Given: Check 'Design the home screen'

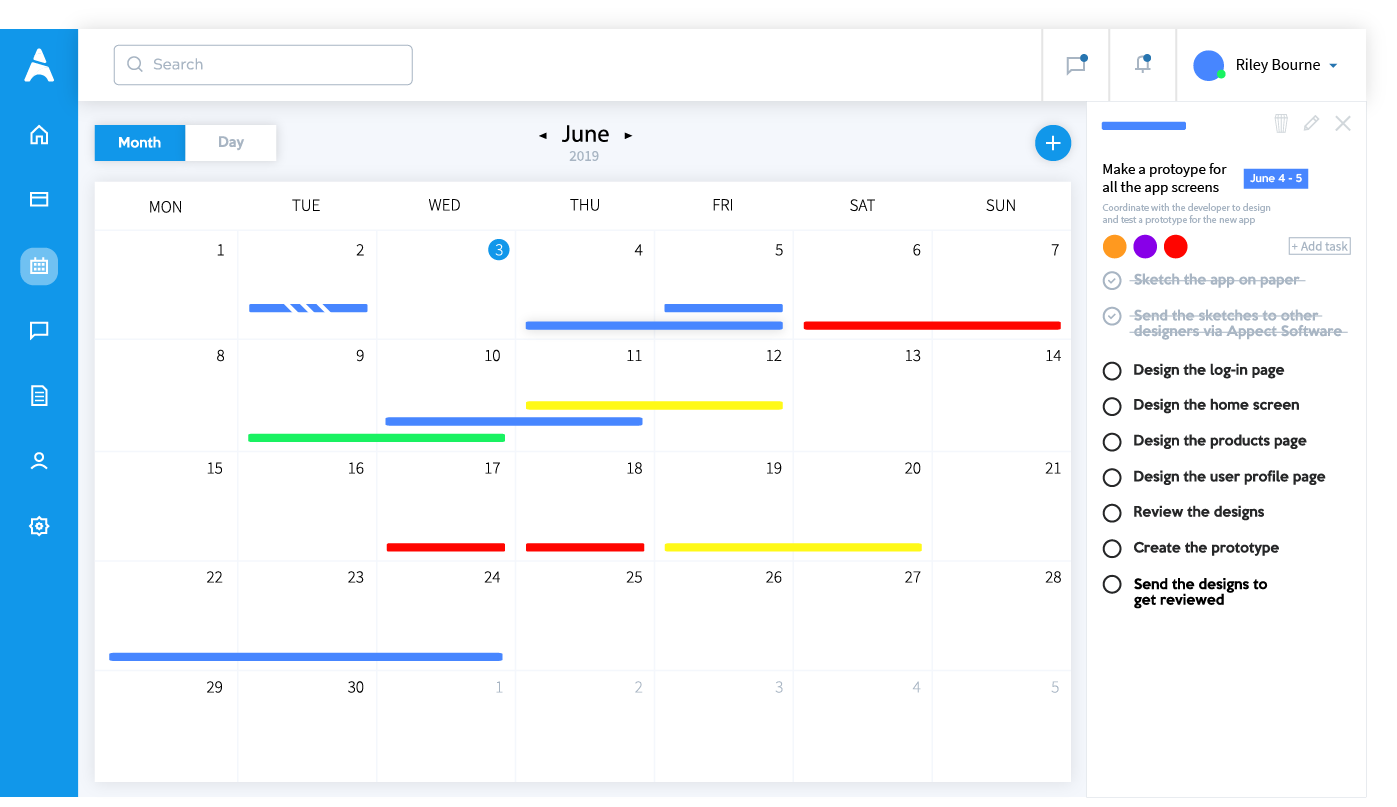Looking at the screenshot, I should [x=1112, y=406].
